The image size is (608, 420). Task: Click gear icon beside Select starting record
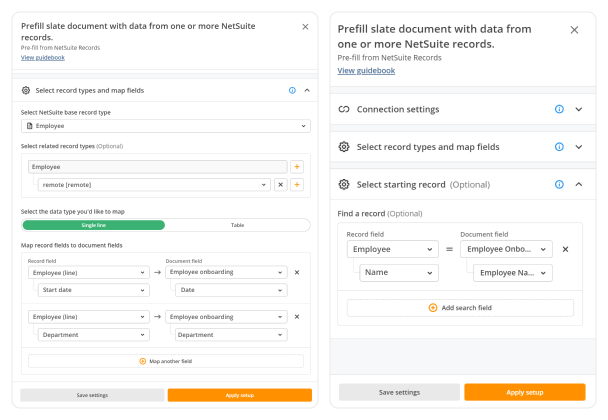344,185
